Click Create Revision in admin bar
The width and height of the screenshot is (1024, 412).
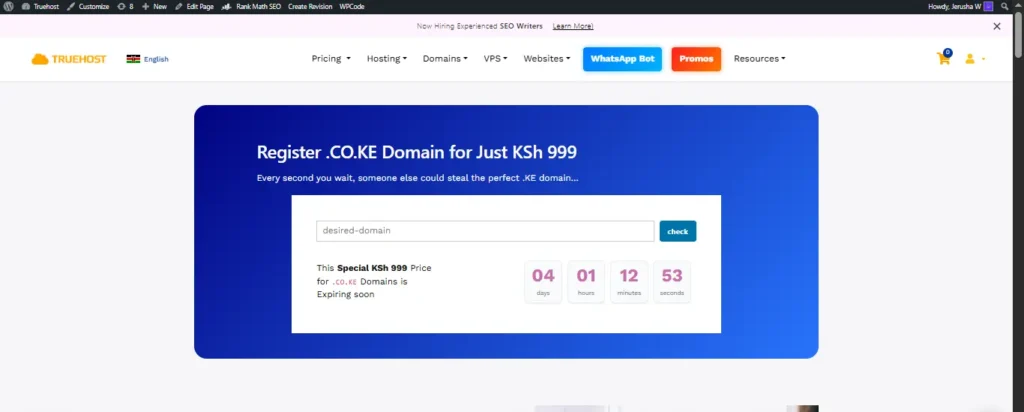tap(310, 7)
